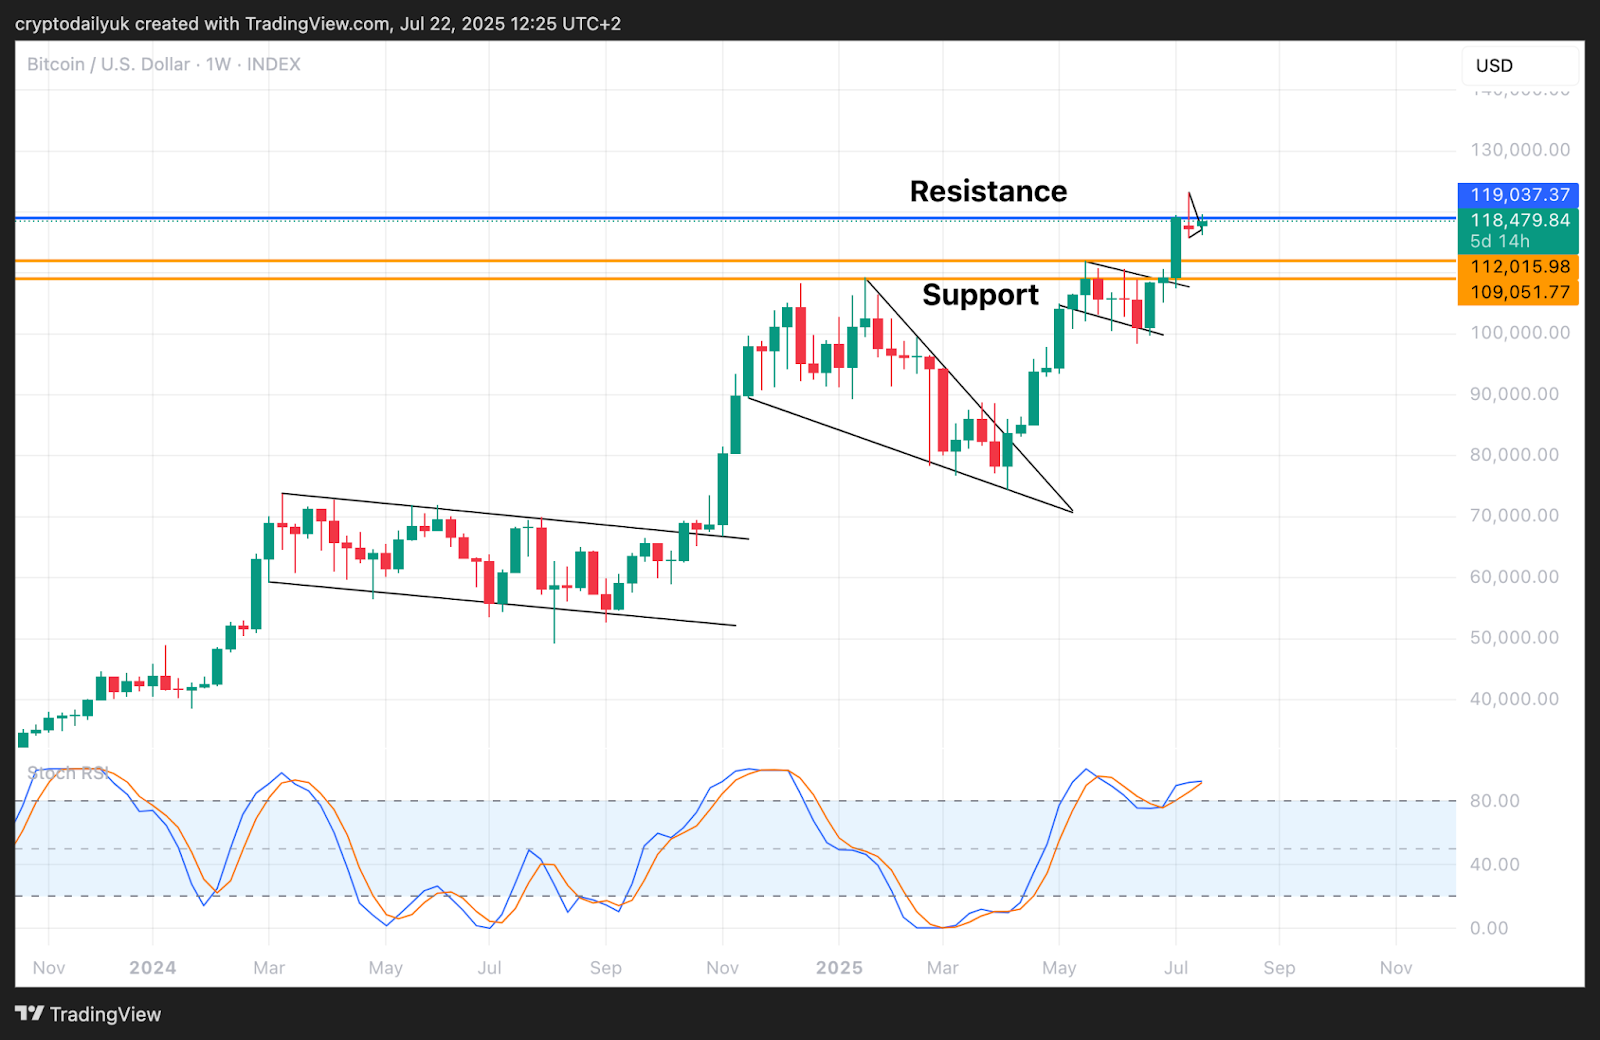
Task: Click the orange 109,051.77 support price label
Action: pos(1518,292)
